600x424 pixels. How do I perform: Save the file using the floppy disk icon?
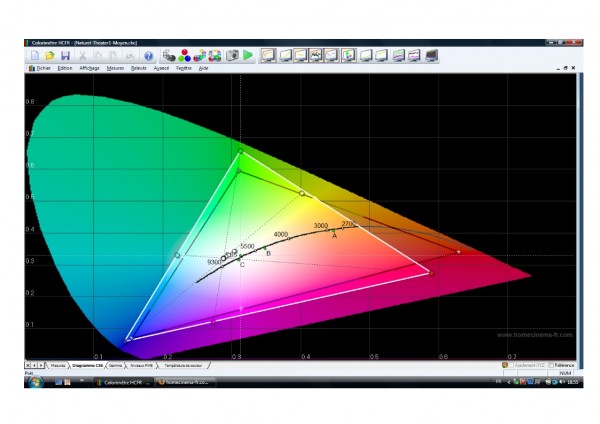65,56
